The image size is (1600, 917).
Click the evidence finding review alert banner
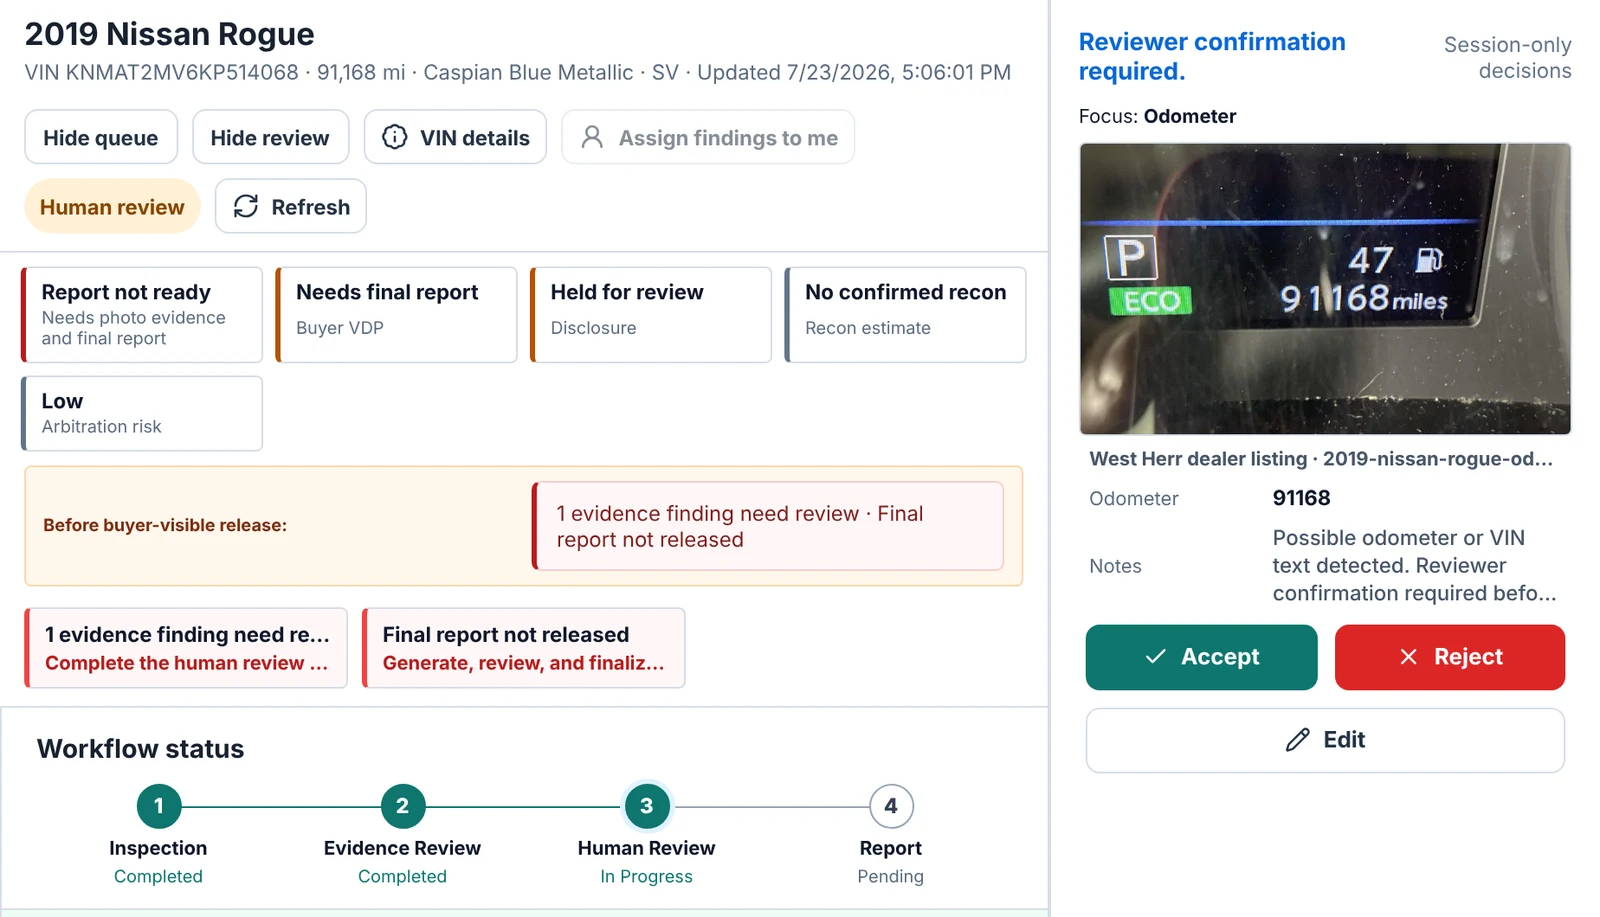(x=768, y=526)
